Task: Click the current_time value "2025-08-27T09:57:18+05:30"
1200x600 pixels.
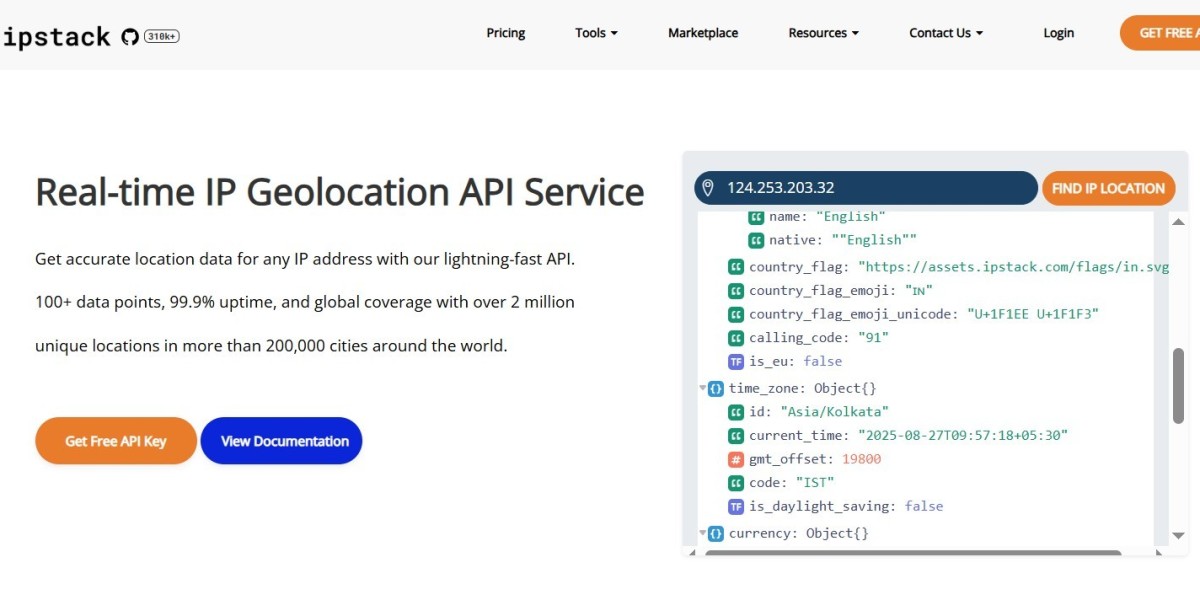Action: (x=963, y=436)
